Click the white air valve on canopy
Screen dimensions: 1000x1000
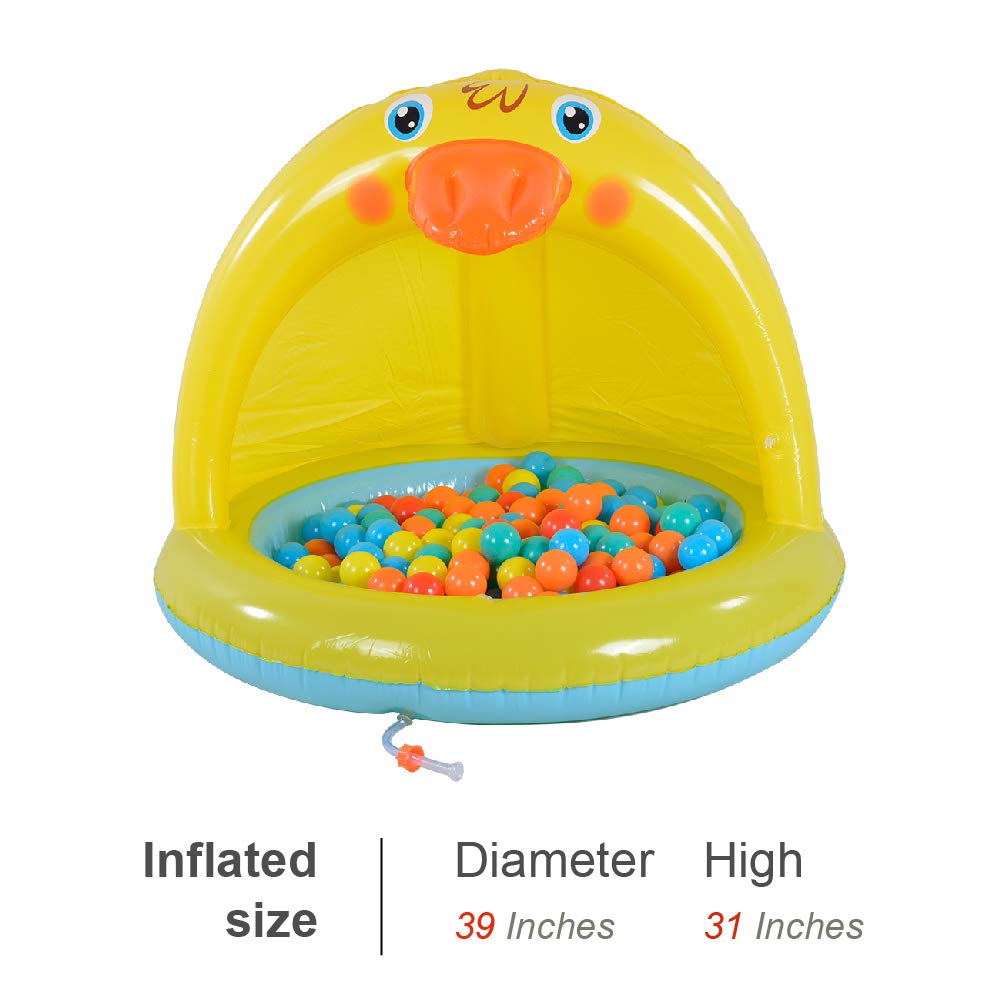pyautogui.click(x=770, y=441)
